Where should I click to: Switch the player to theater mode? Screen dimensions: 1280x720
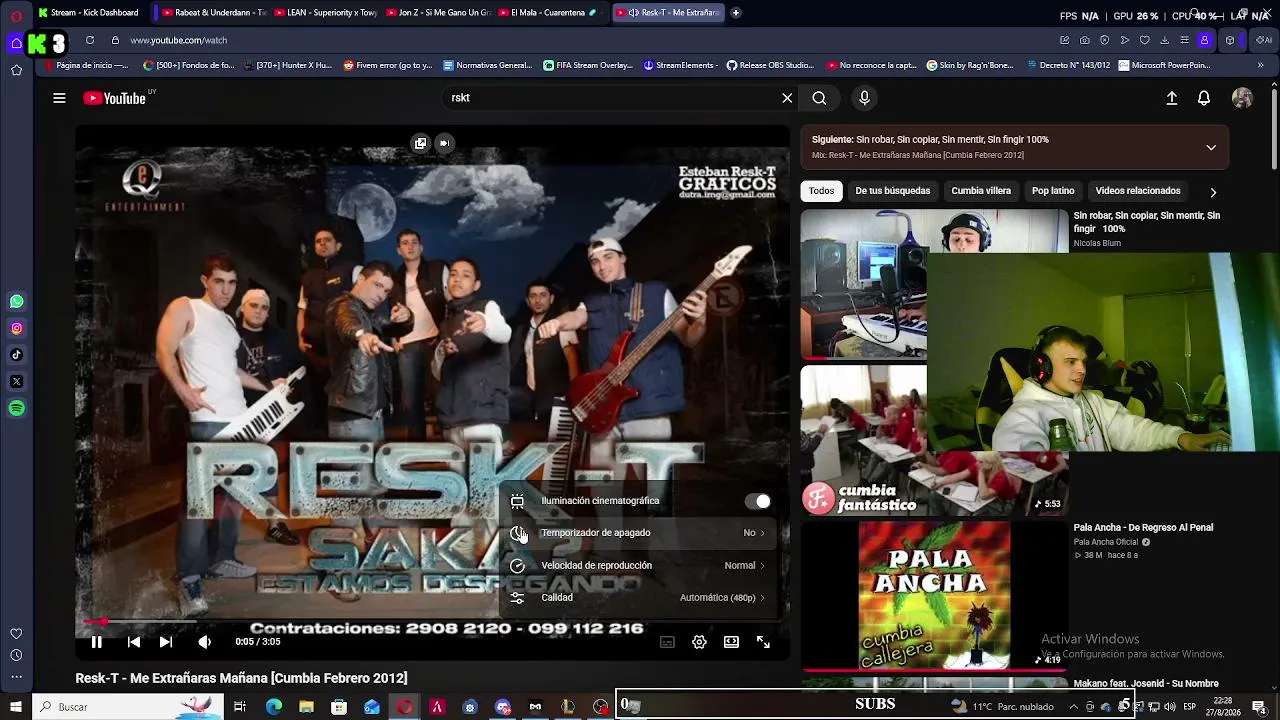pyautogui.click(x=731, y=642)
